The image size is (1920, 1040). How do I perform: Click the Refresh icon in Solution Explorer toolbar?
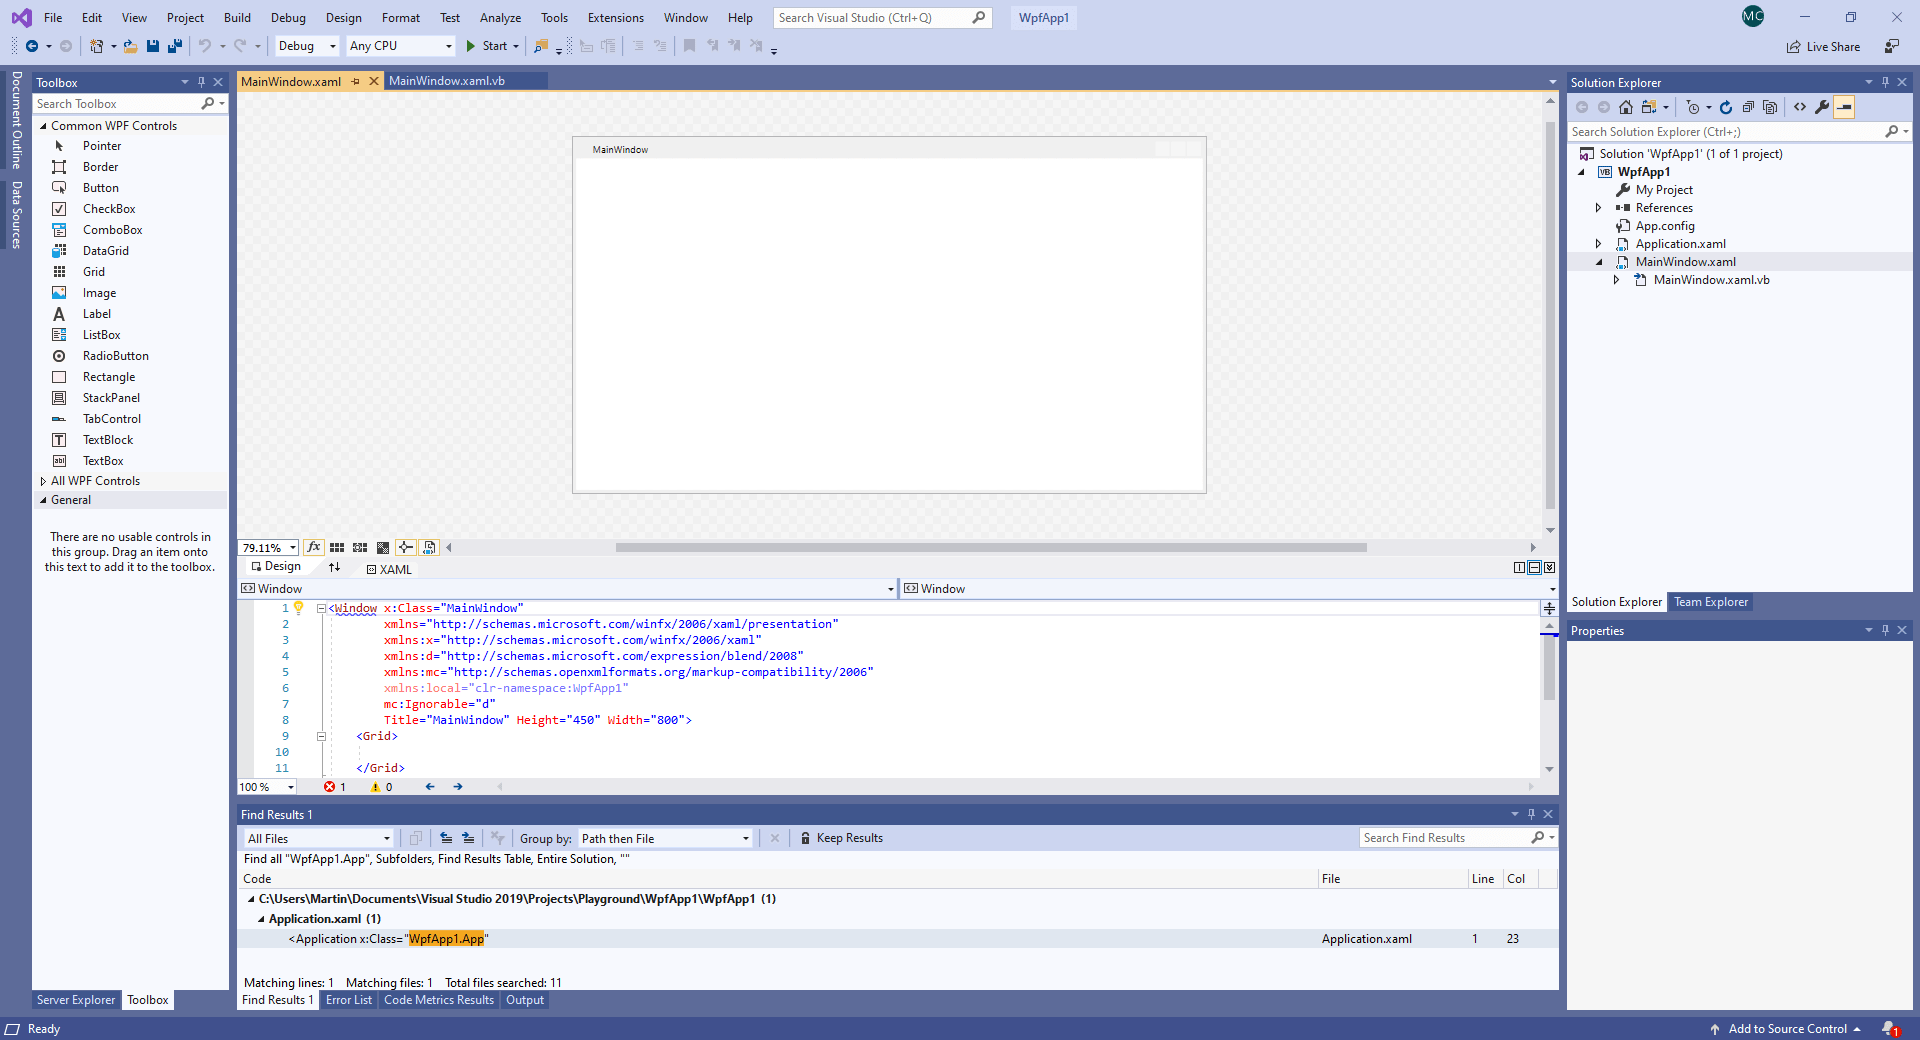[x=1726, y=107]
